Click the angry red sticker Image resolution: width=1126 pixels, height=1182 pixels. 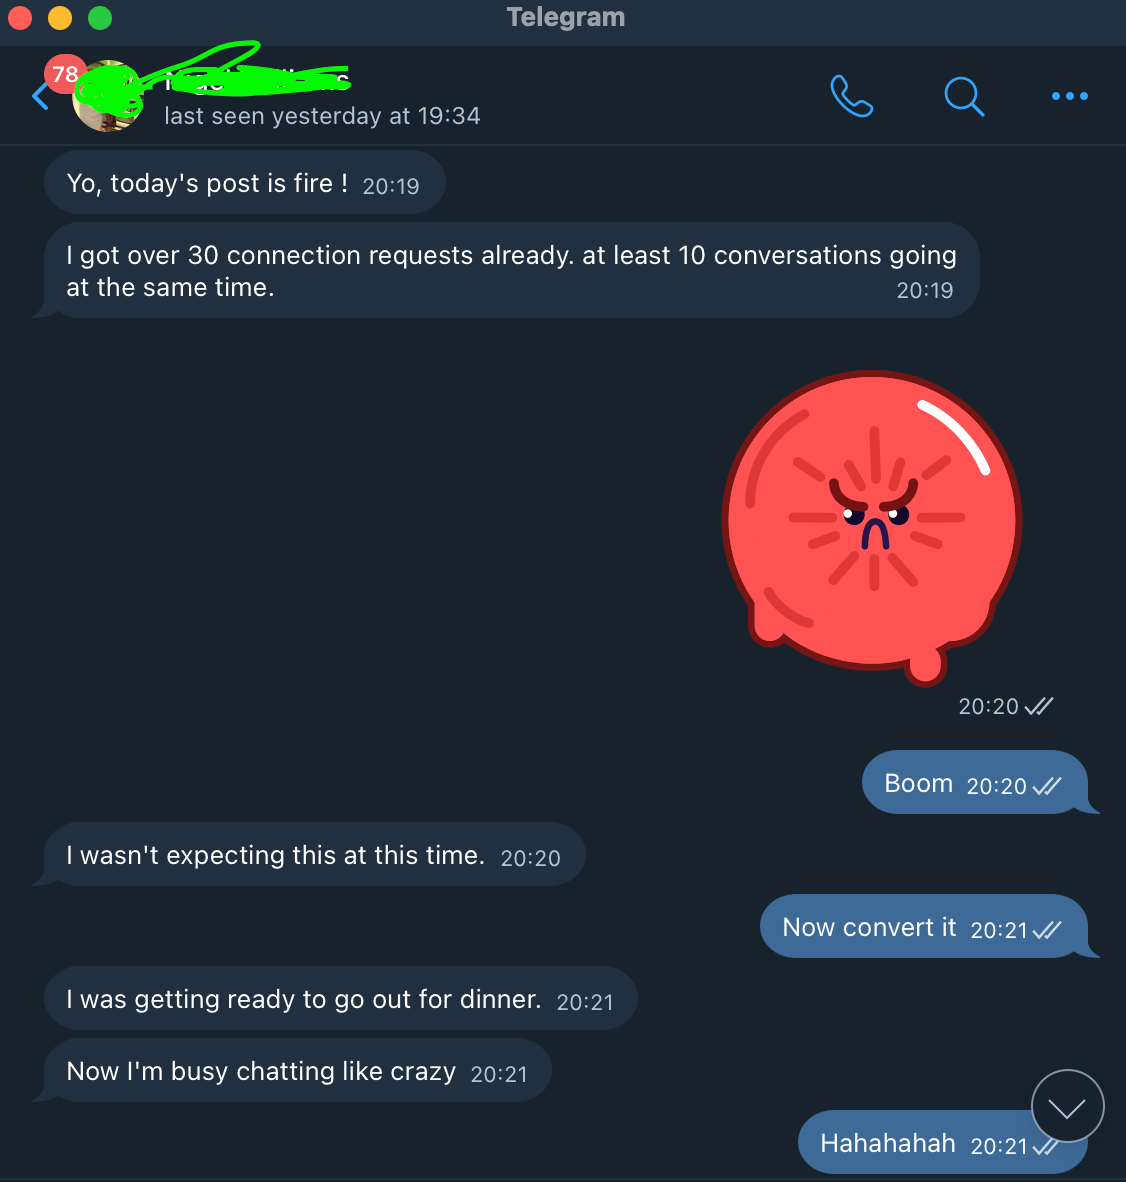tap(872, 527)
